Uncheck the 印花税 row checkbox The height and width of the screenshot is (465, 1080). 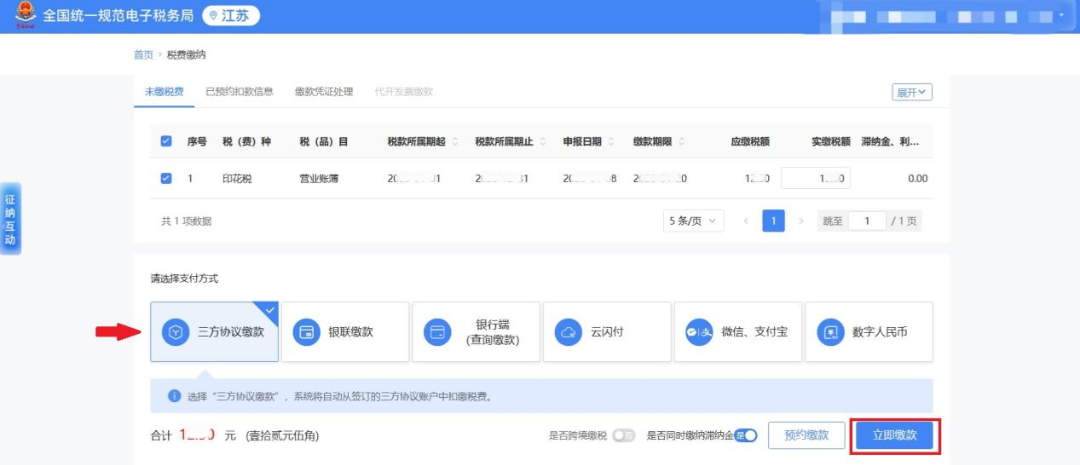pos(166,178)
